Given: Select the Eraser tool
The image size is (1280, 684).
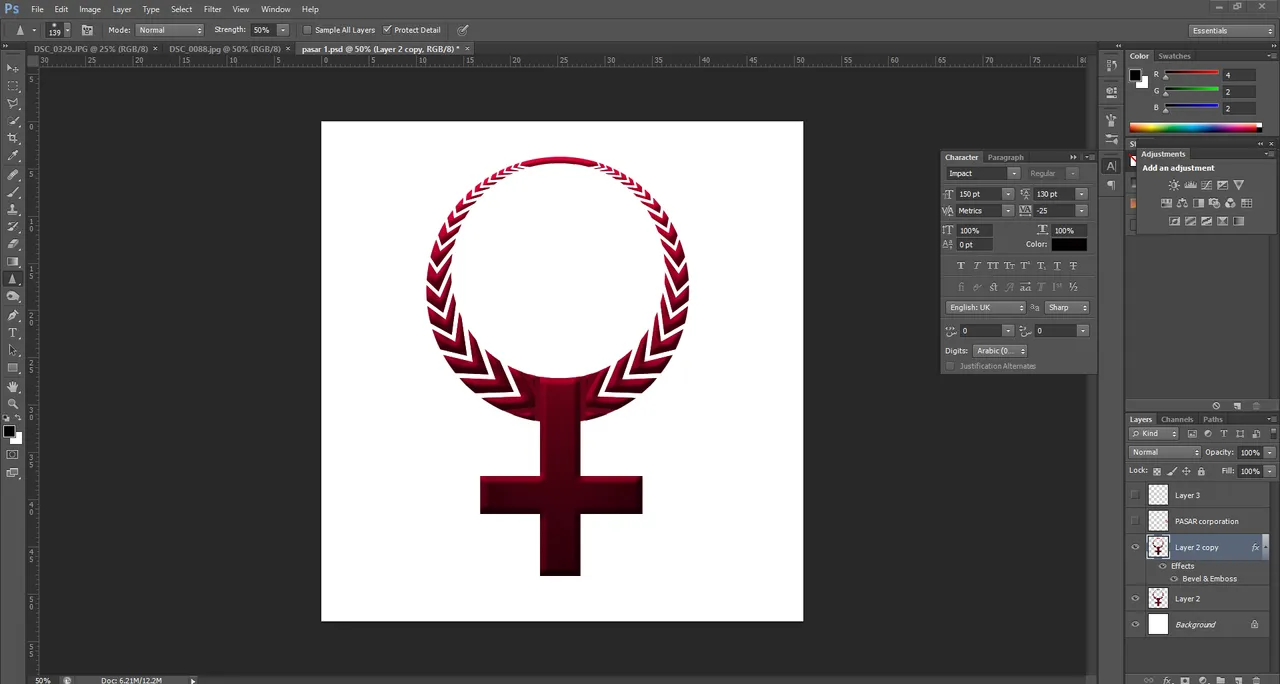Looking at the screenshot, I should [x=13, y=244].
